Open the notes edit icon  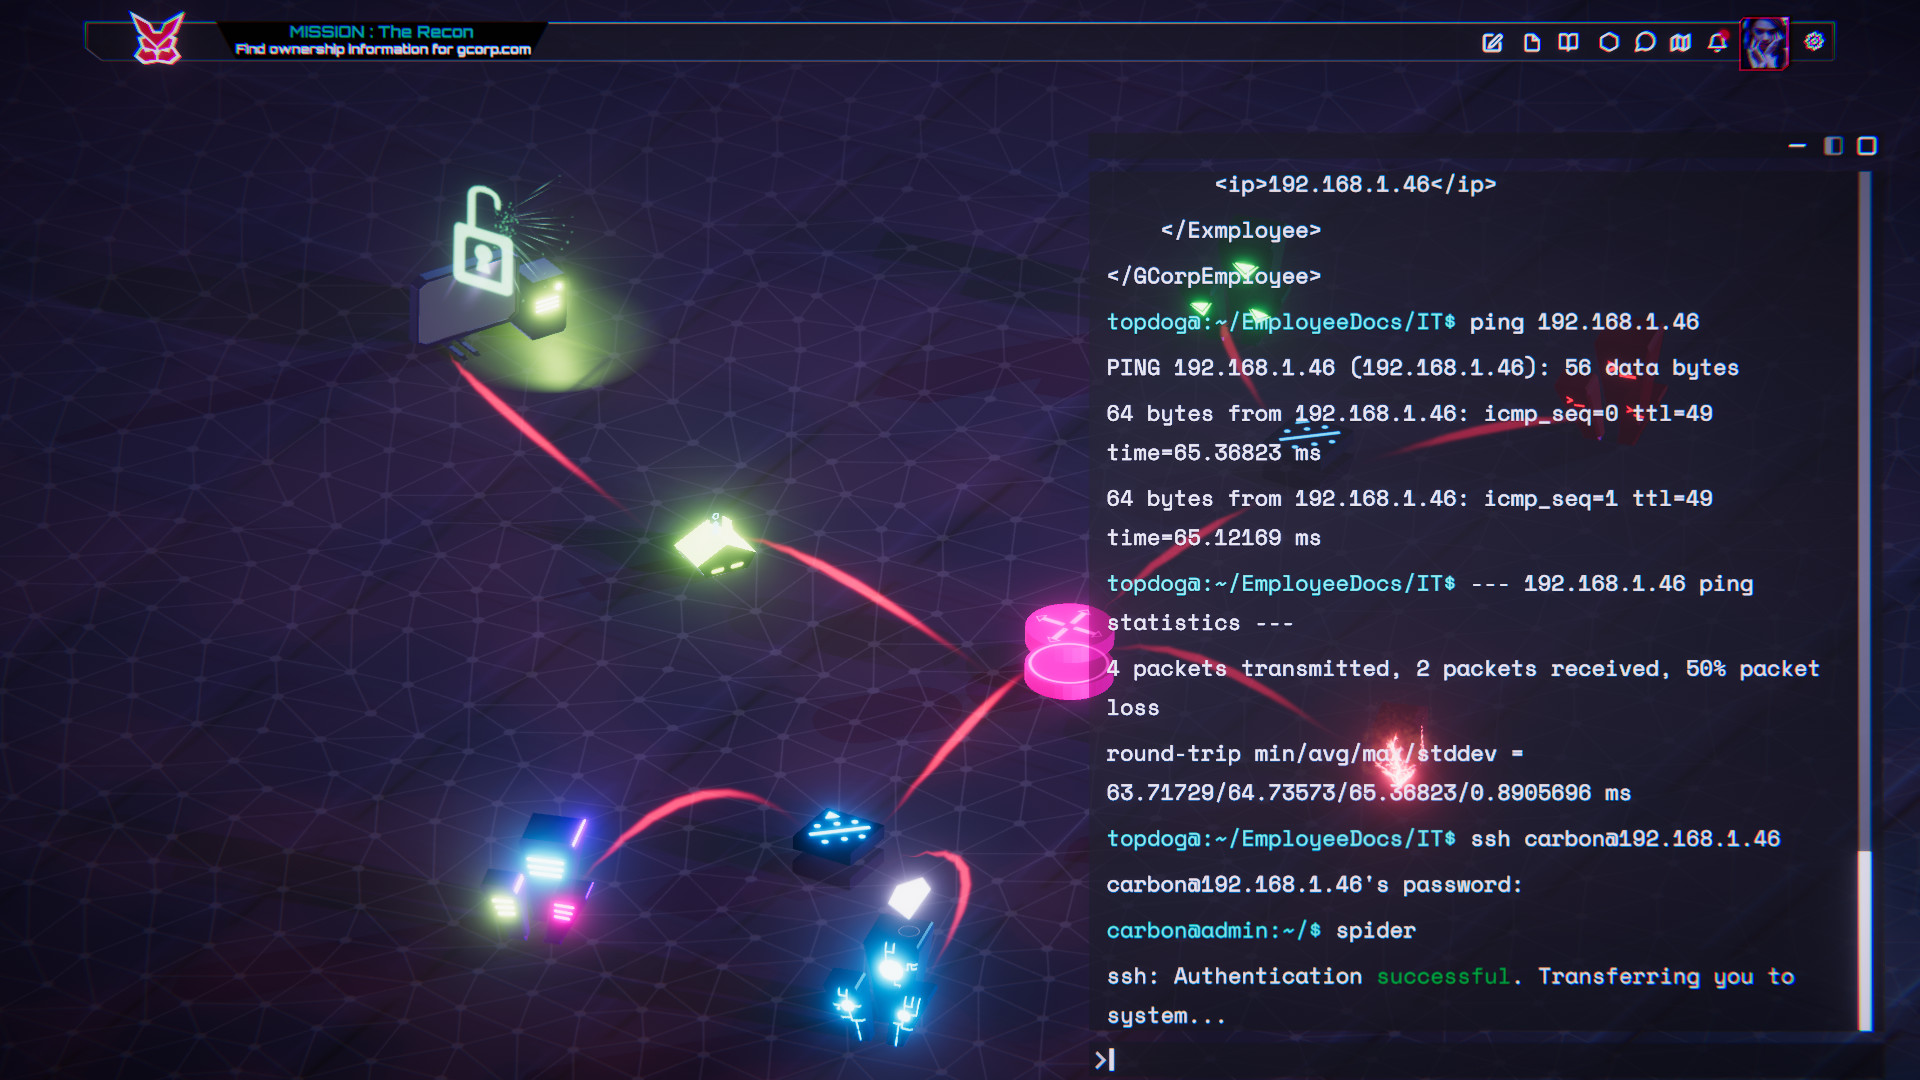coord(1492,42)
